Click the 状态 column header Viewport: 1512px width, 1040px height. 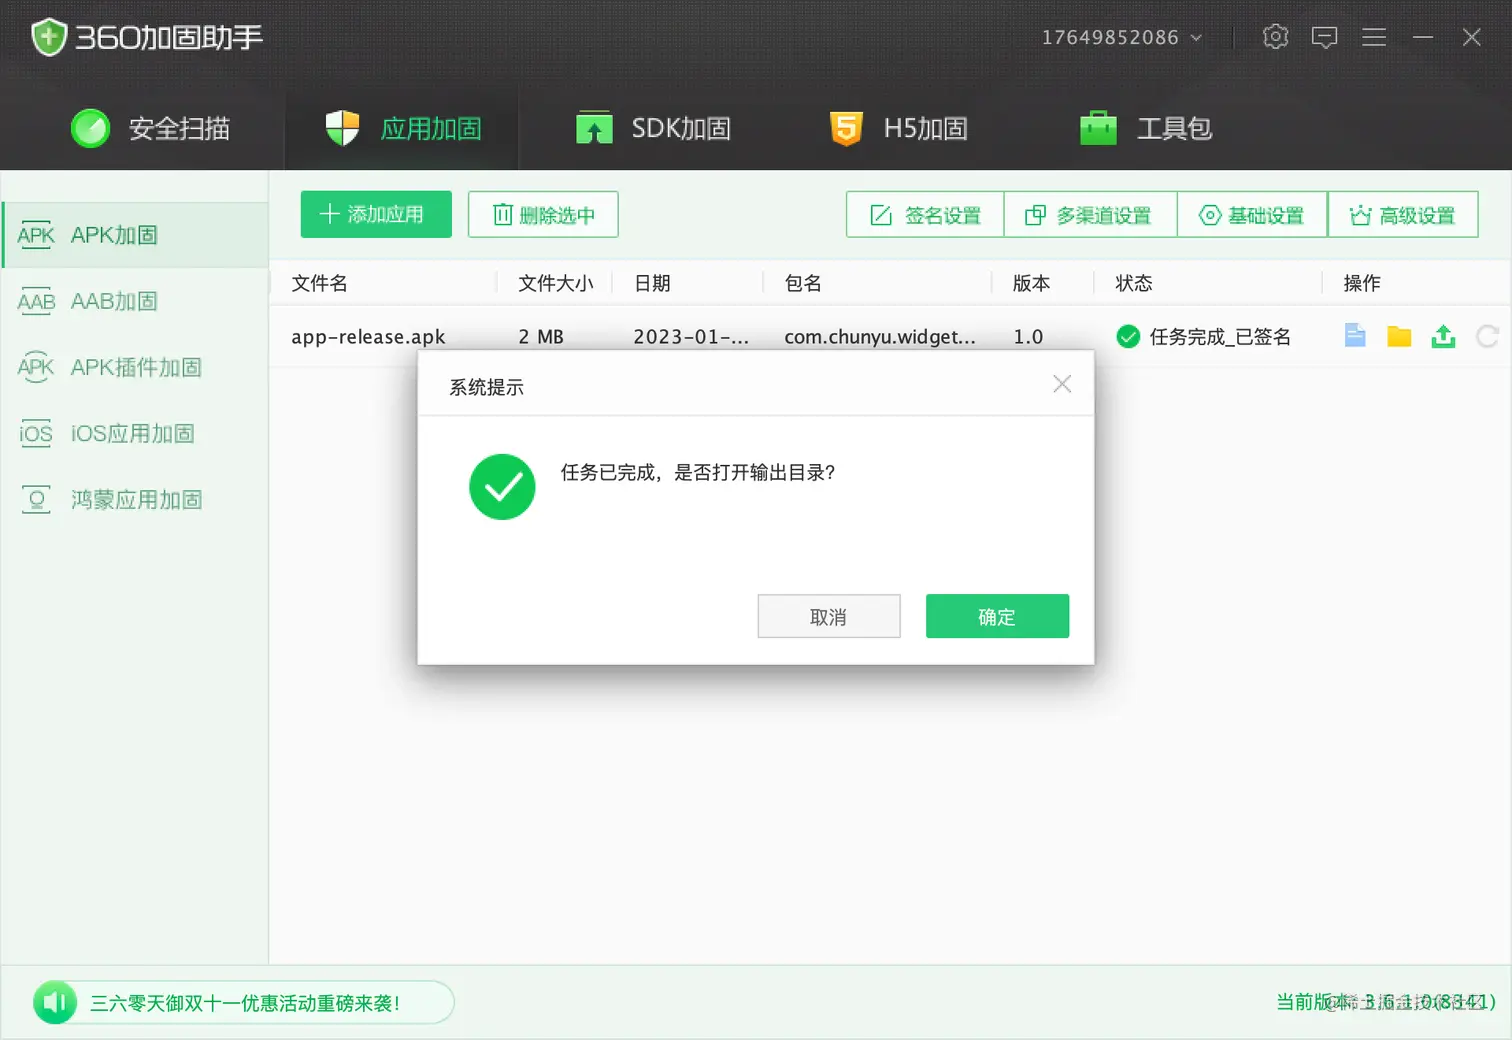1134,283
